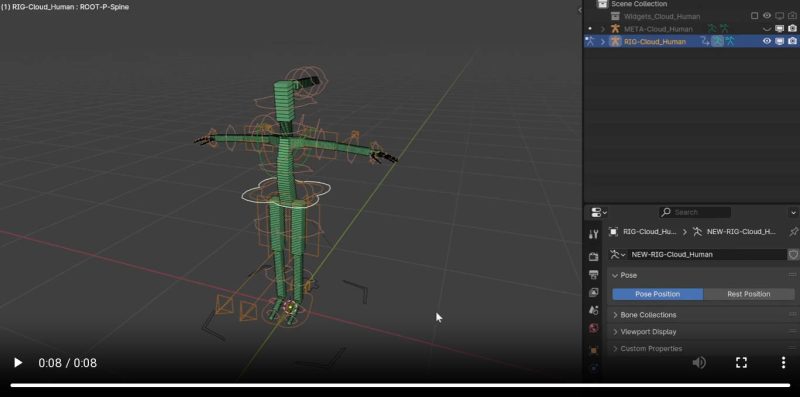Show hidden META-Cloud_Human in viewport

pyautogui.click(x=767, y=29)
